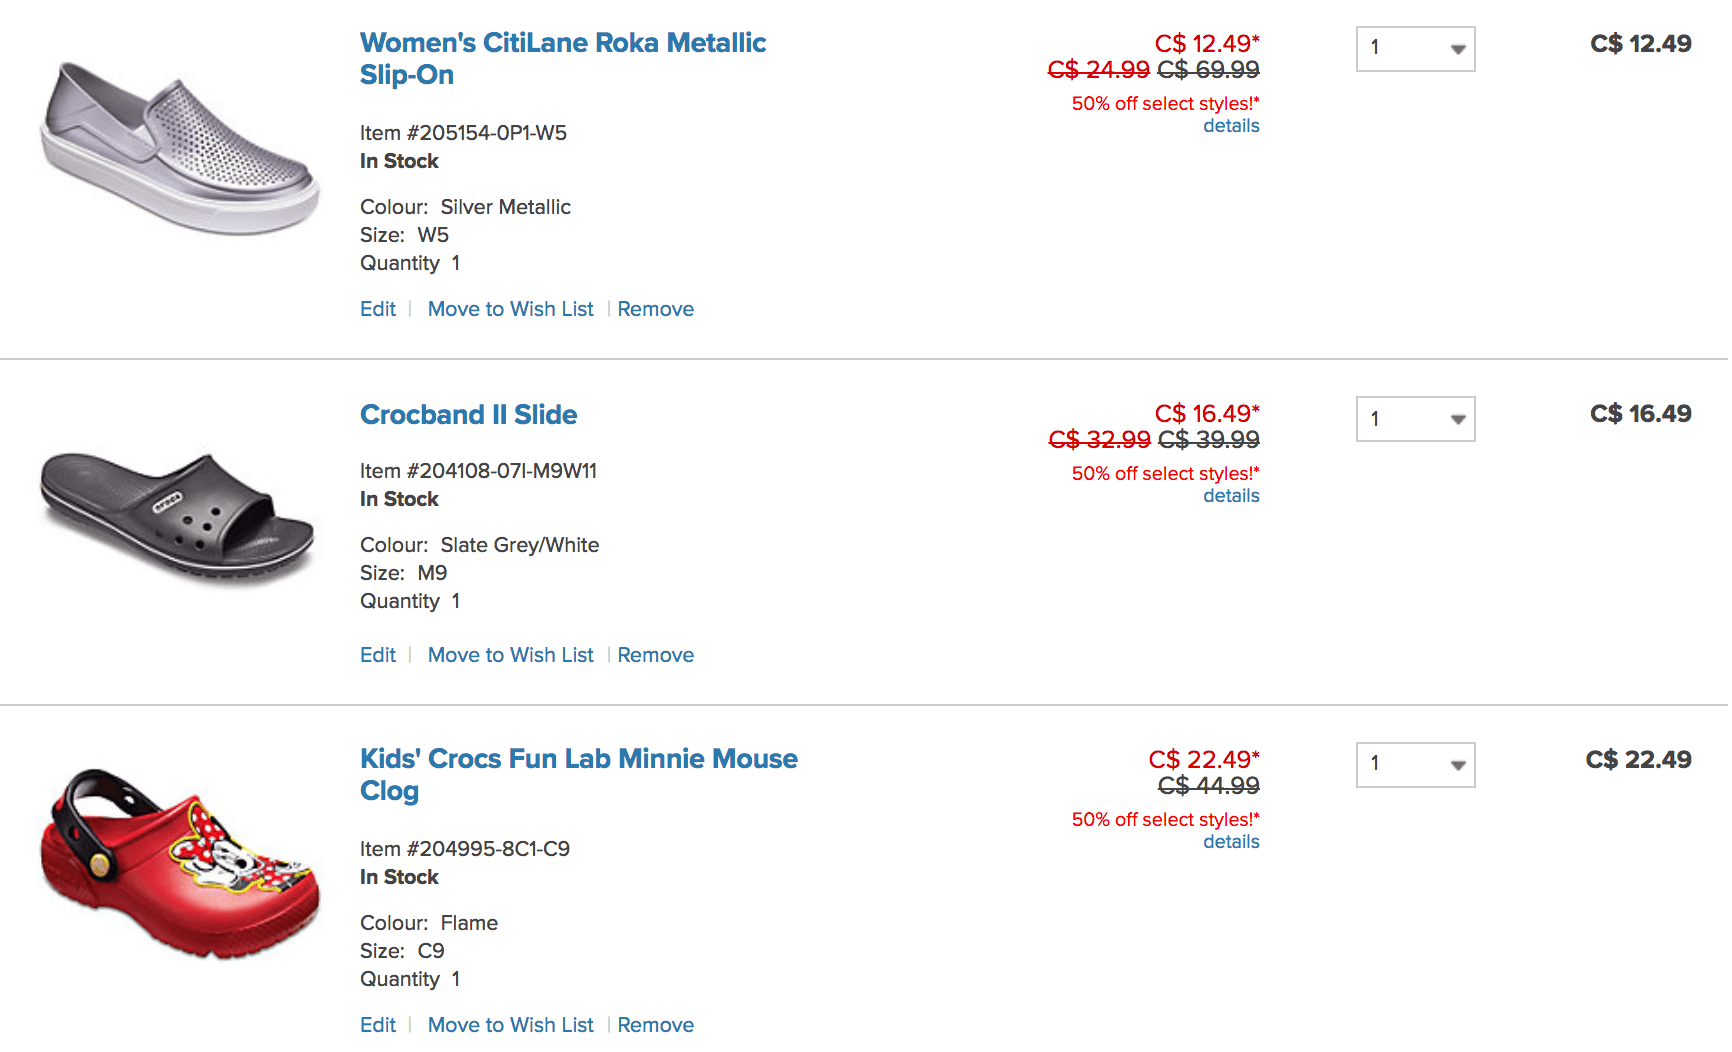The height and width of the screenshot is (1052, 1732).
Task: View promo details for the C$ 12.49 item
Action: point(1231,126)
